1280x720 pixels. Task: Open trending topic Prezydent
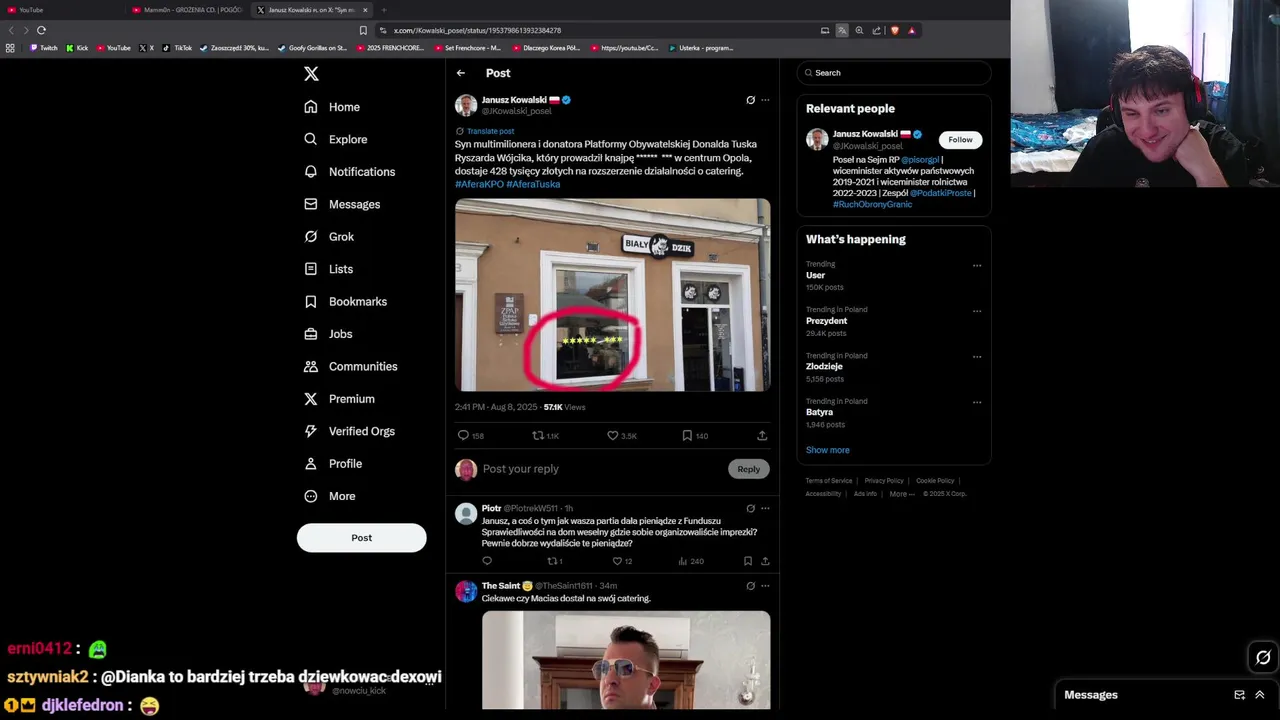click(826, 321)
